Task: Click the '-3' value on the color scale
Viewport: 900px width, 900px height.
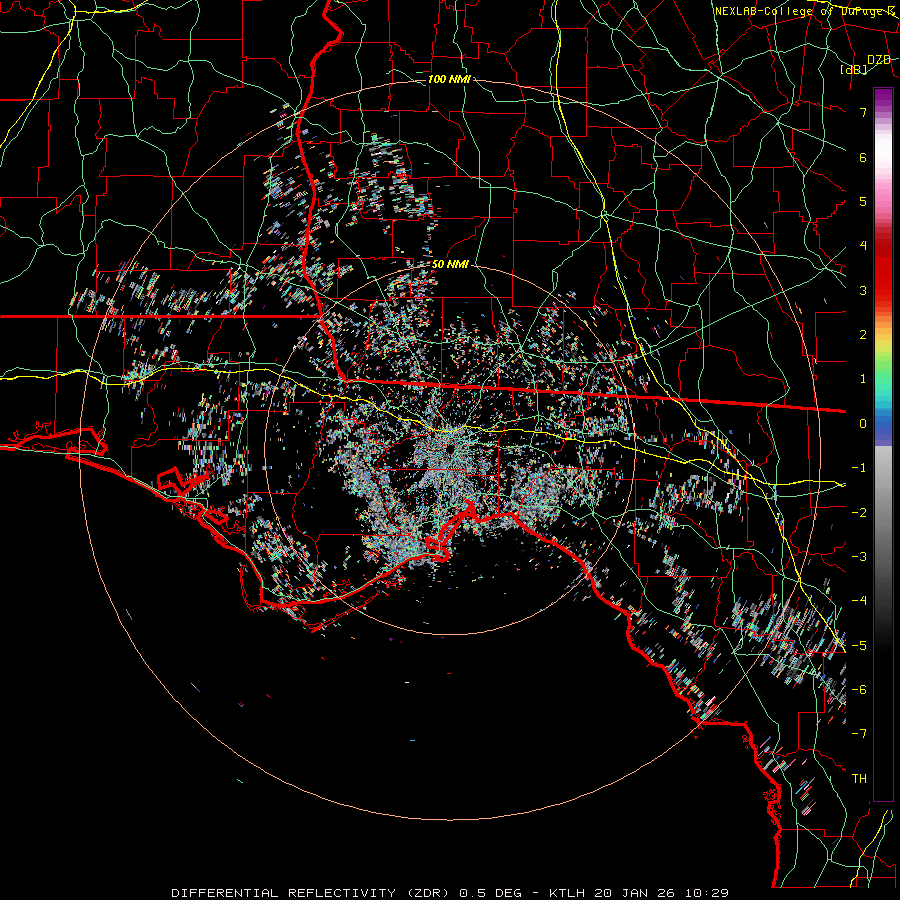Action: click(x=859, y=557)
